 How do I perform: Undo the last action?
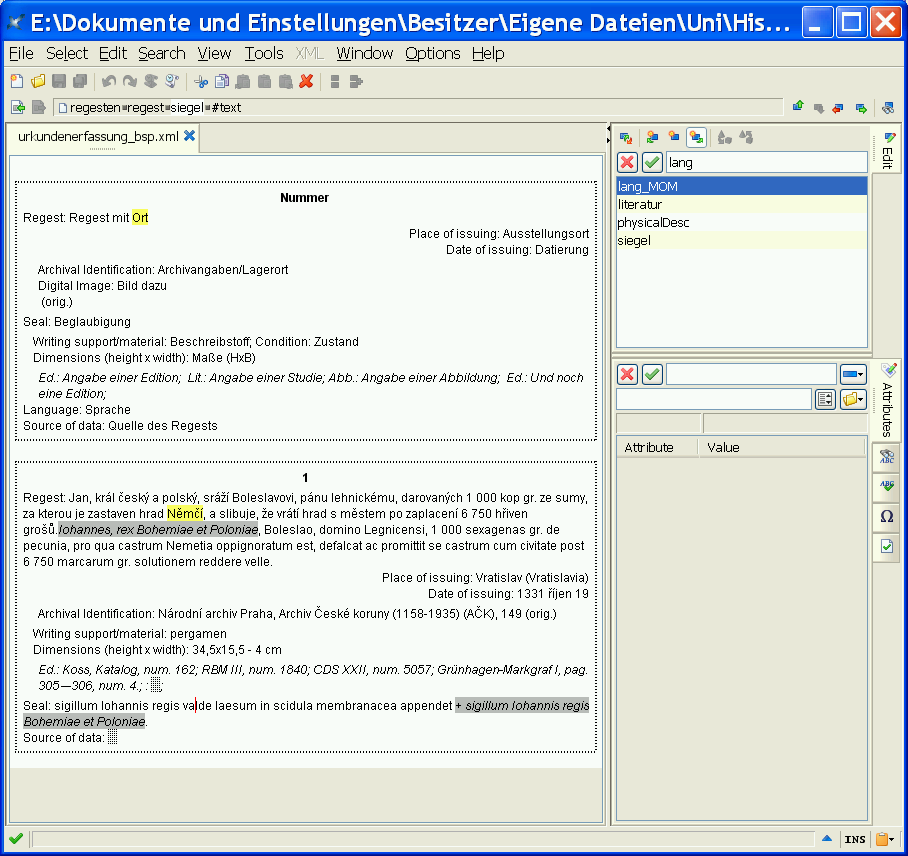[x=109, y=82]
